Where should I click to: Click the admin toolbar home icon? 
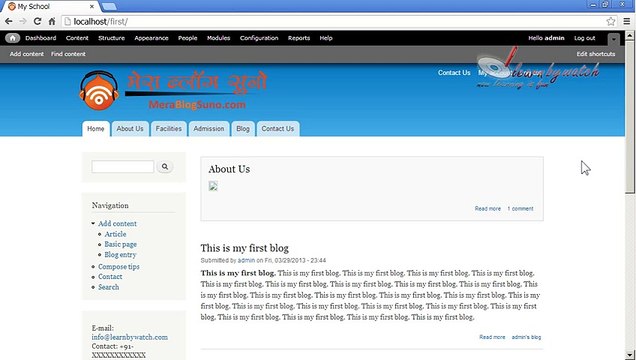tap(13, 38)
